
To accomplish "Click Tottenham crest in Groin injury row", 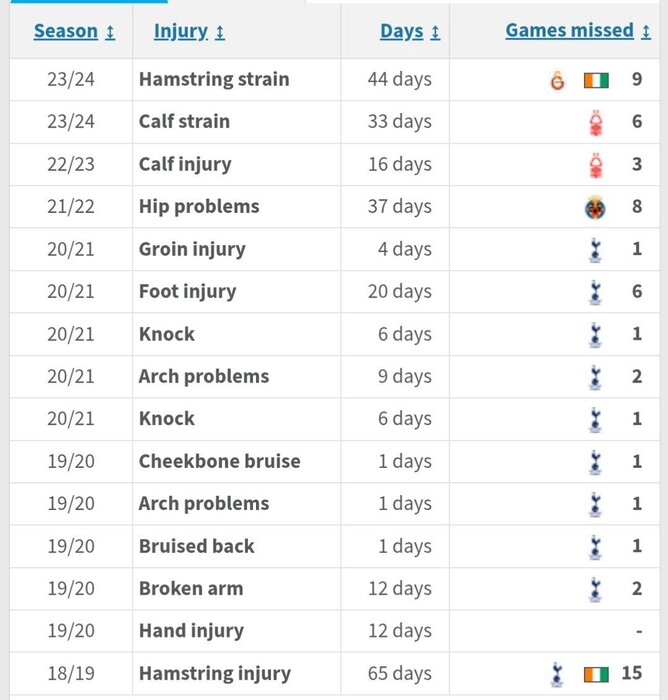I will [x=595, y=250].
